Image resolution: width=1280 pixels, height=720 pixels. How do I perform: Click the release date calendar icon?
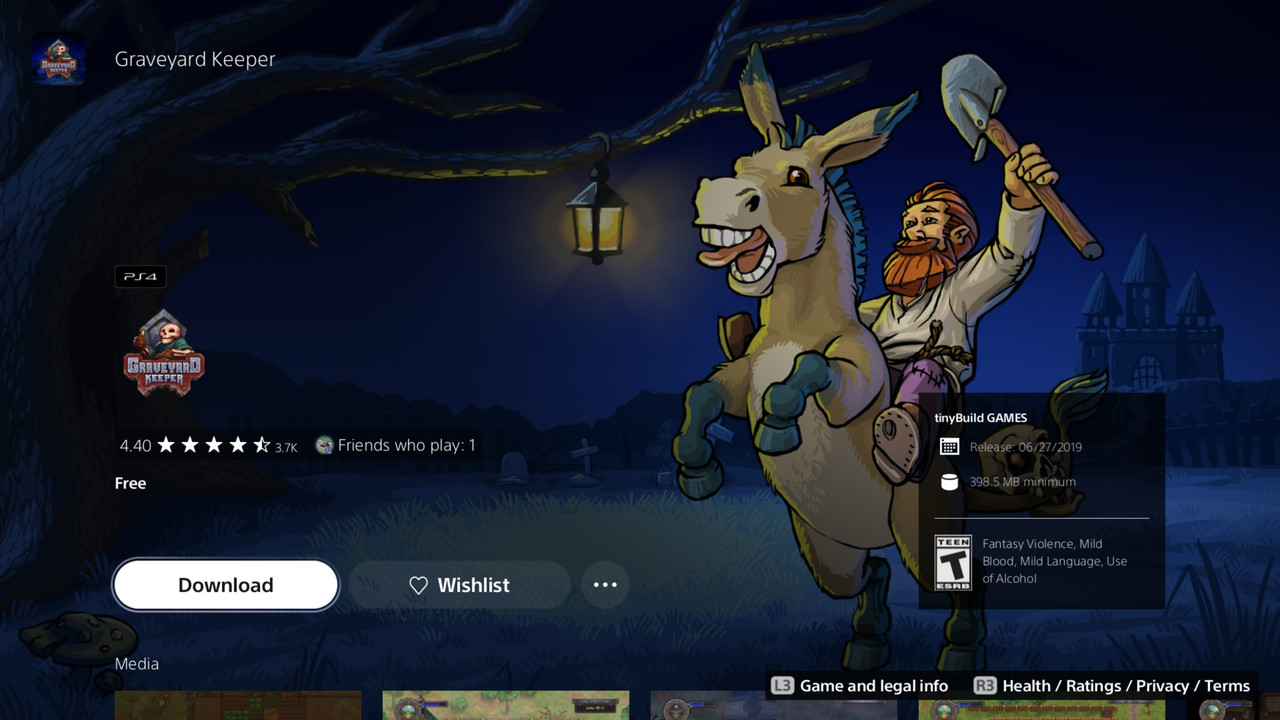pyautogui.click(x=949, y=447)
